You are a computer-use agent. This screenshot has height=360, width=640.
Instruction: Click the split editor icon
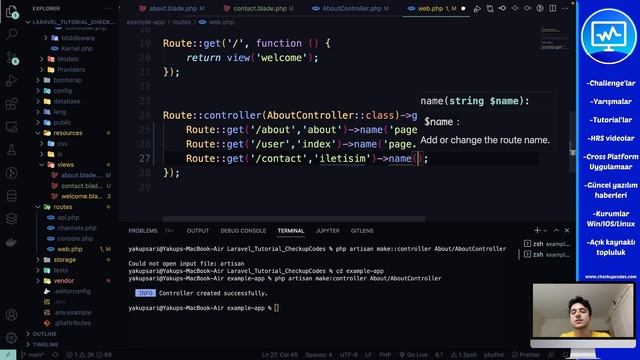pyautogui.click(x=553, y=8)
